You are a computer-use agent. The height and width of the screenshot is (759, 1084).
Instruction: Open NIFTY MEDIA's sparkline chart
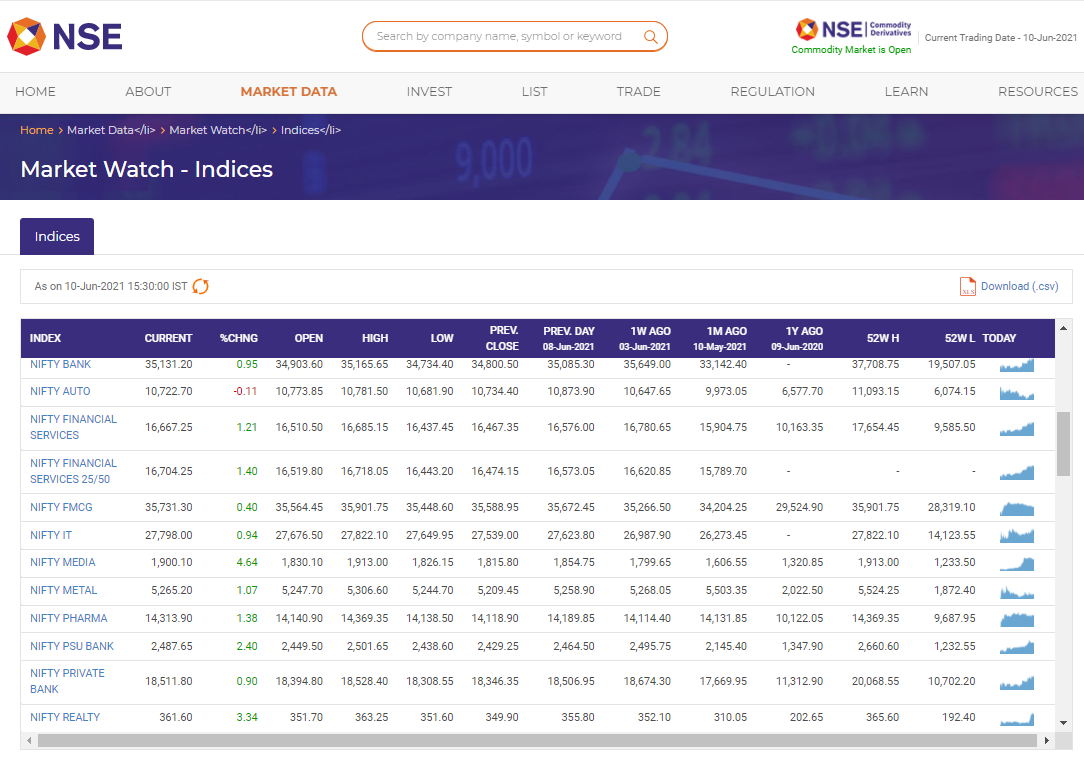1016,564
